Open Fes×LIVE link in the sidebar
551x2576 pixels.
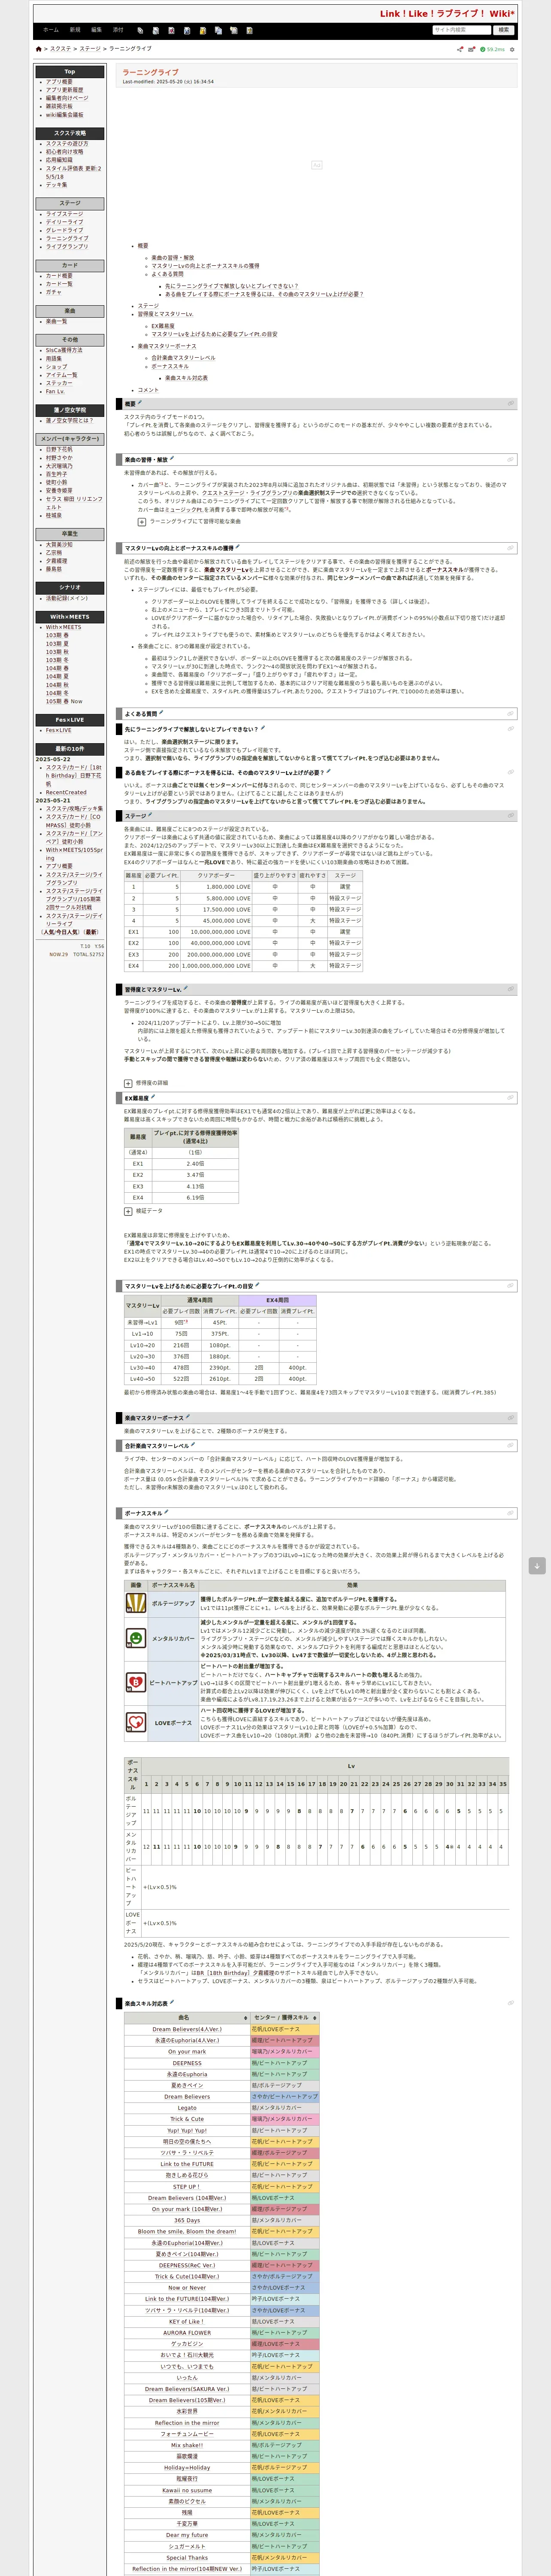point(58,730)
